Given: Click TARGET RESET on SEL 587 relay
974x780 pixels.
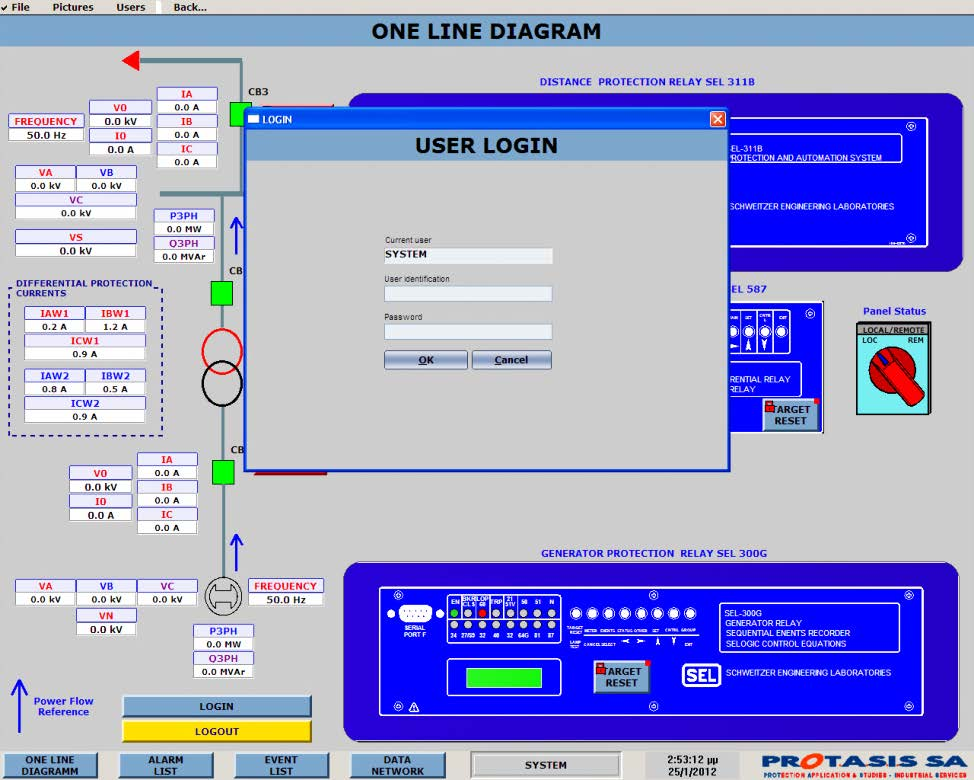Looking at the screenshot, I should point(791,415).
